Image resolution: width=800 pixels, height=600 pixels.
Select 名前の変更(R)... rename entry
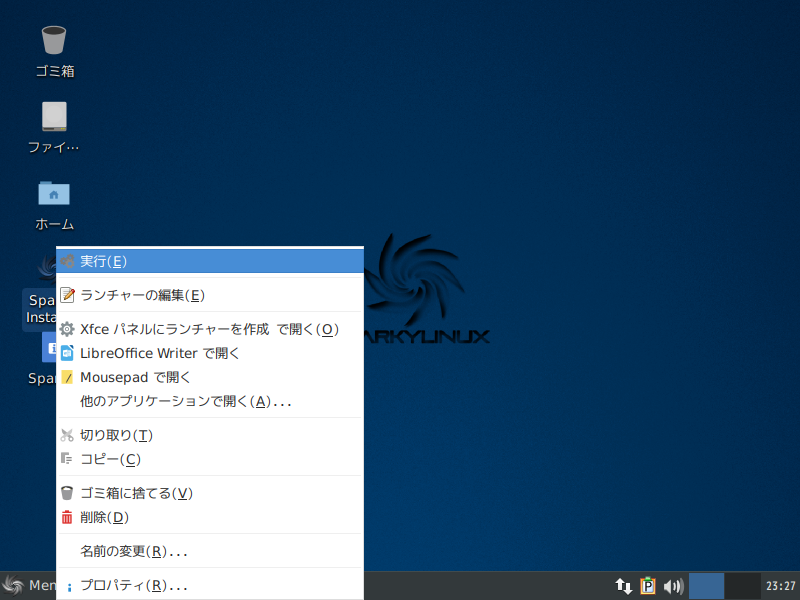210,552
